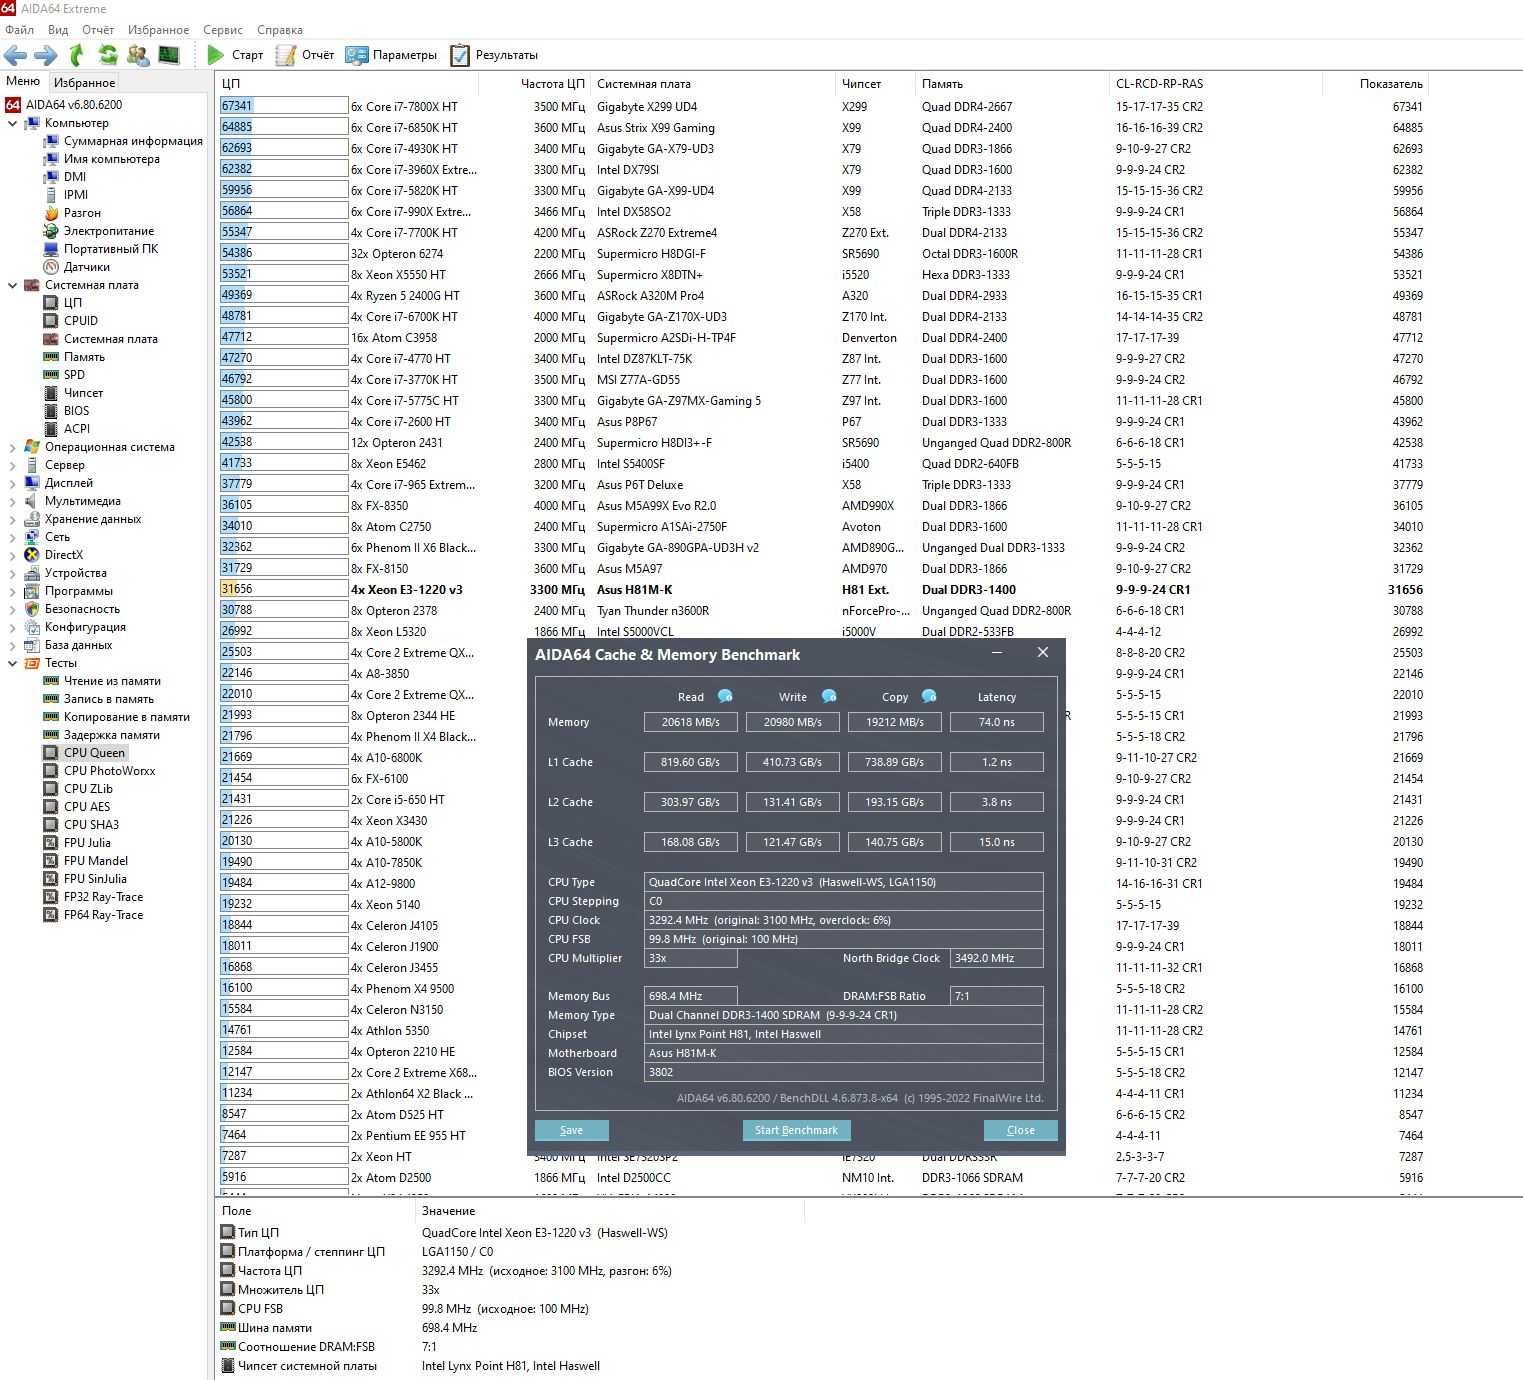Viewport: 1523px width, 1380px height.
Task: Collapse the Тесты tree node
Action: tap(12, 663)
